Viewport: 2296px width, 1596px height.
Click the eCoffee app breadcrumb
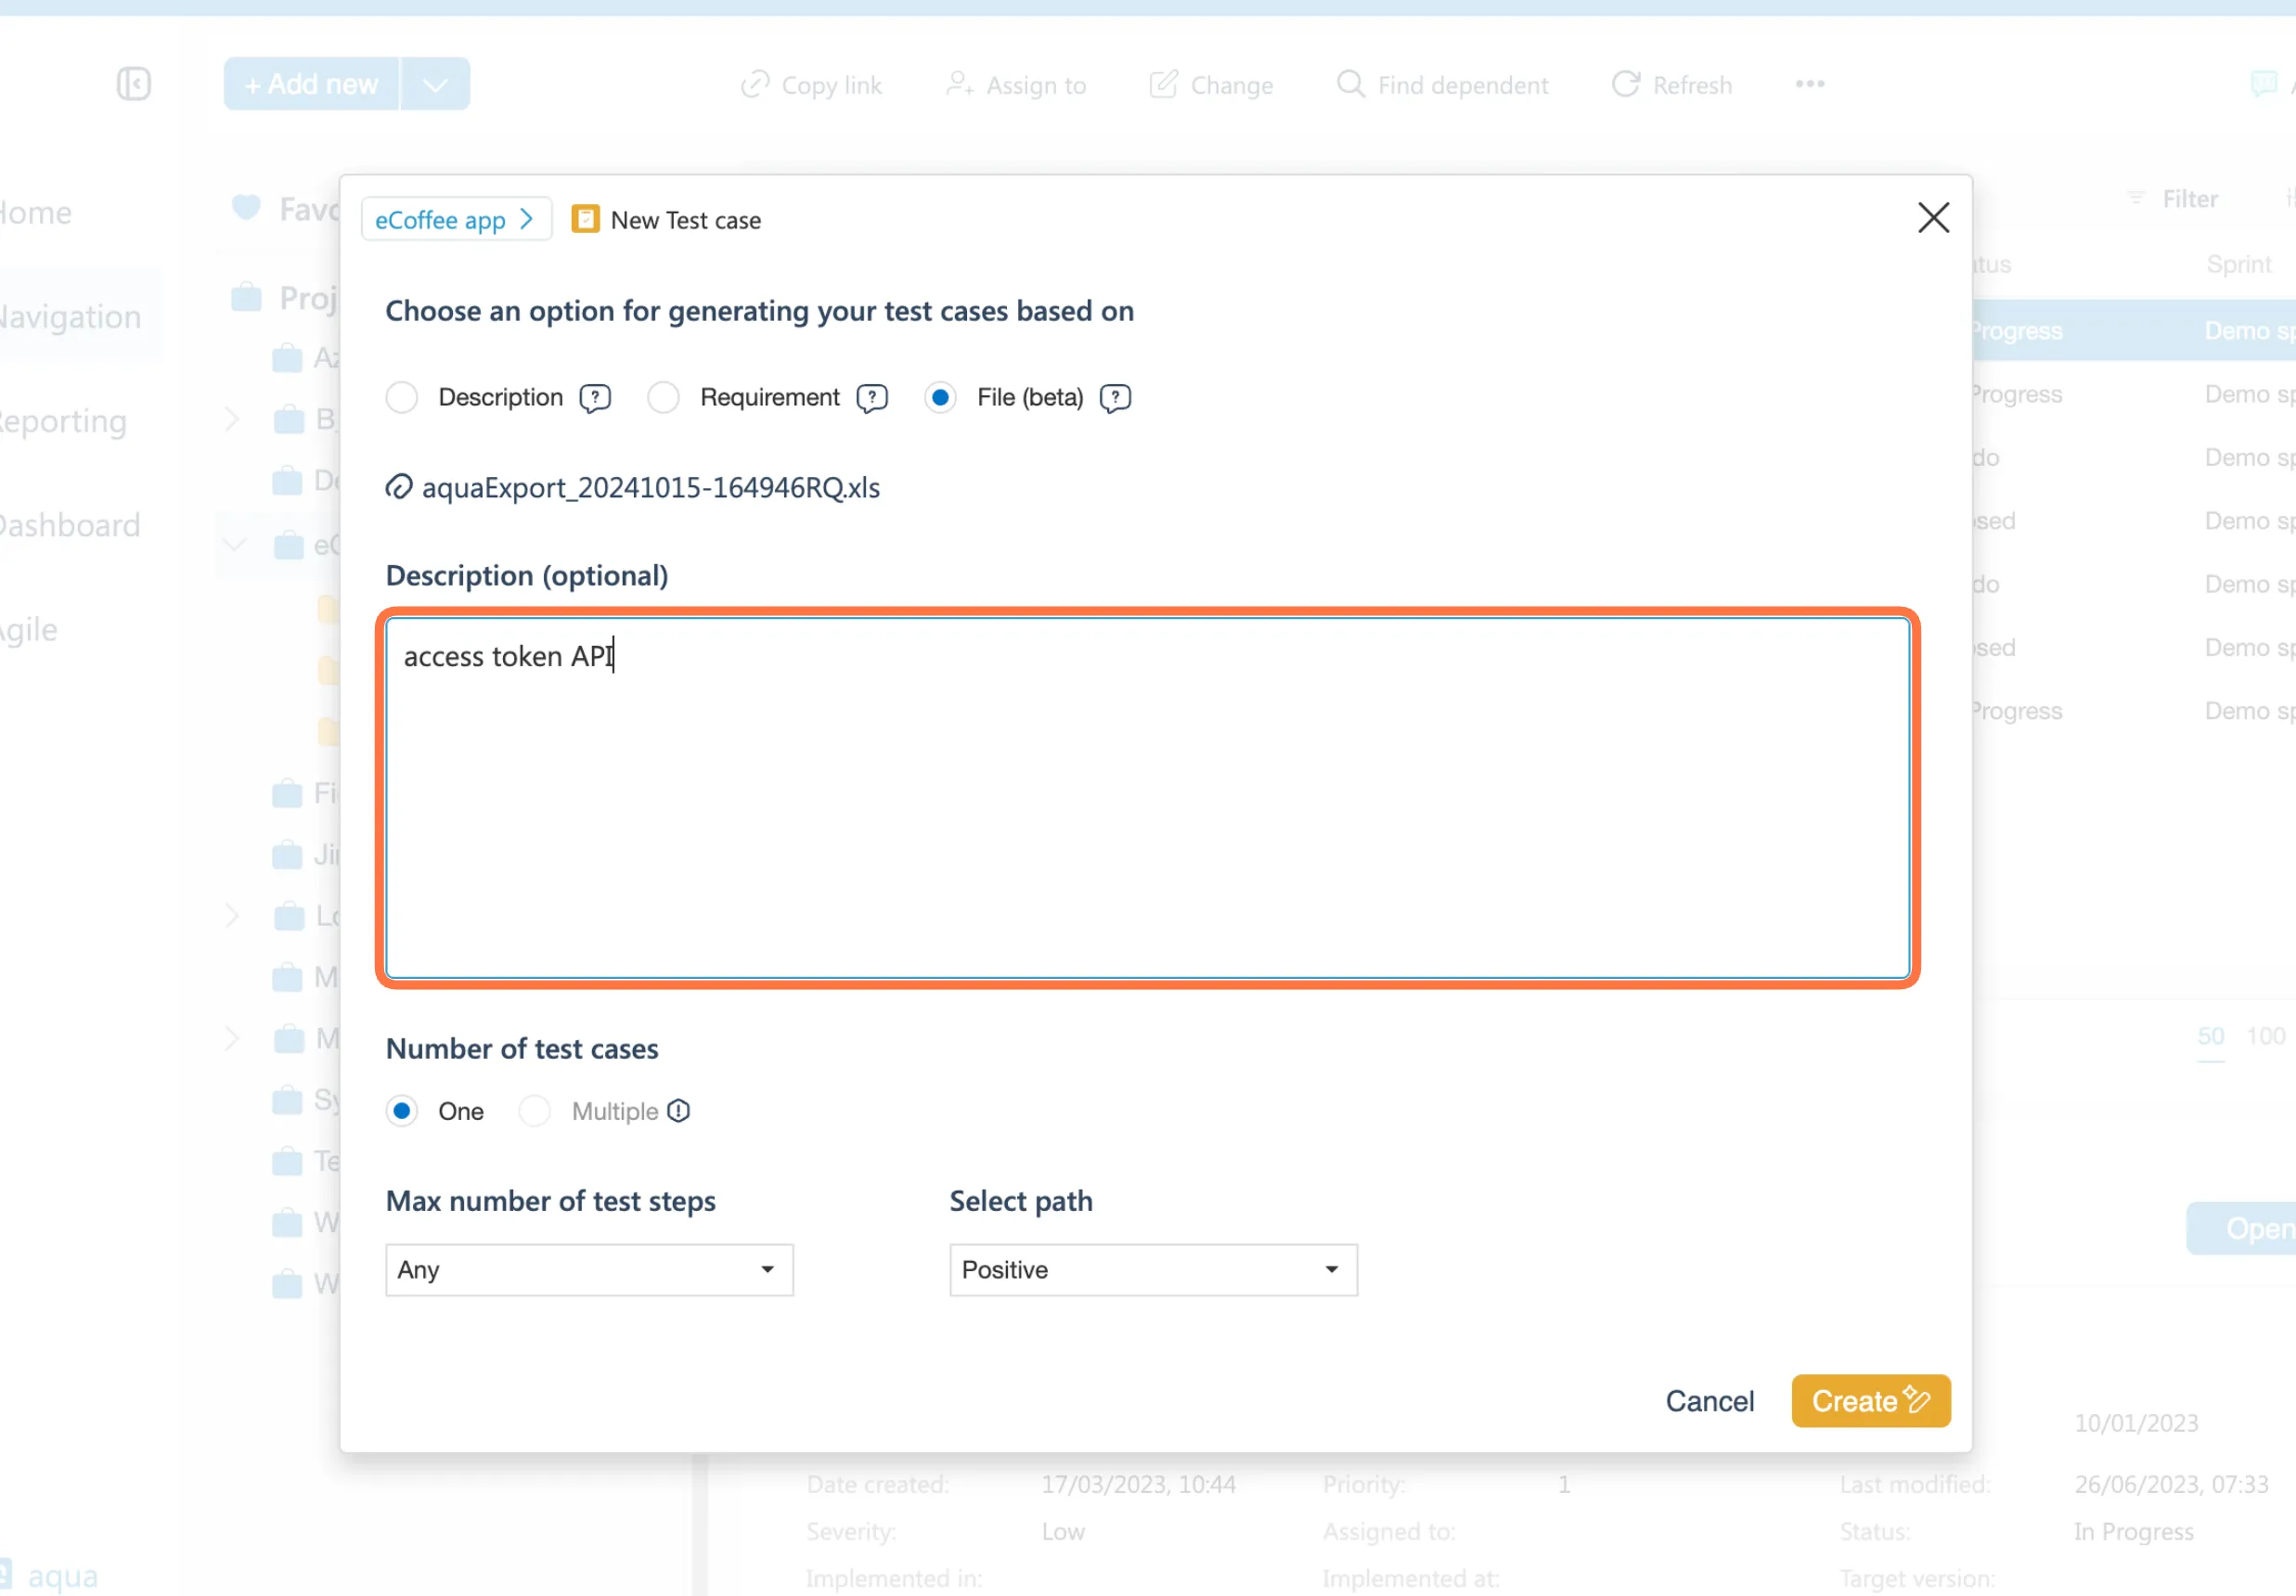pyautogui.click(x=454, y=219)
